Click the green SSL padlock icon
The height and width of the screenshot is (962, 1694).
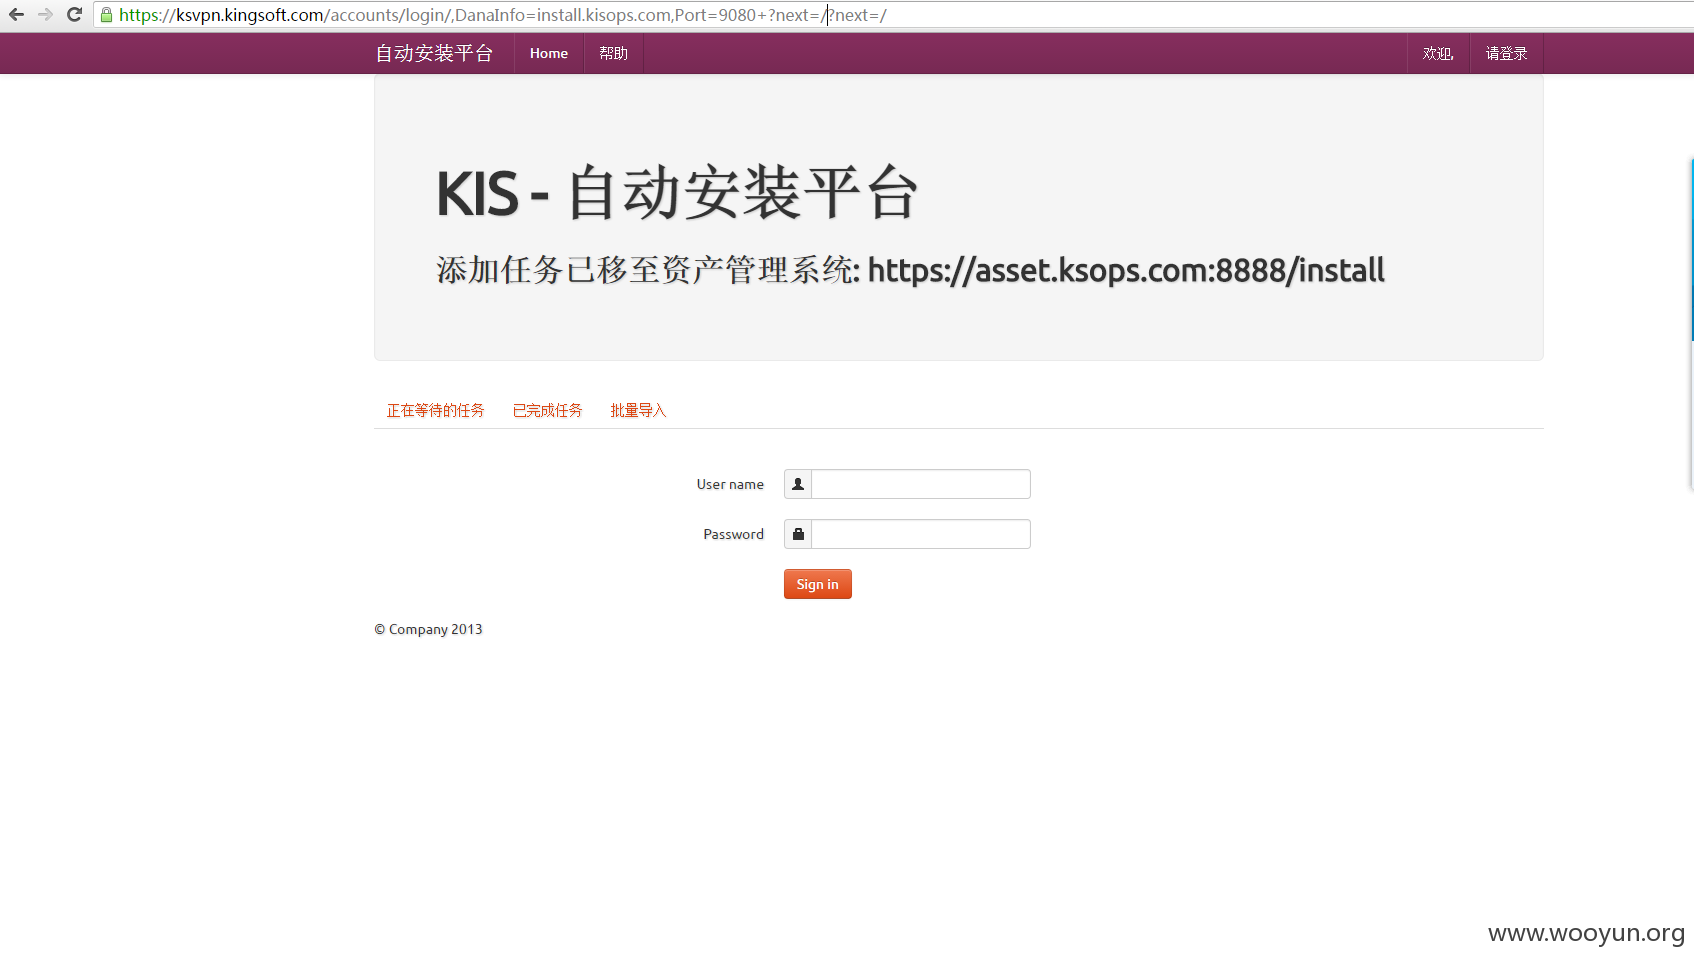(106, 15)
